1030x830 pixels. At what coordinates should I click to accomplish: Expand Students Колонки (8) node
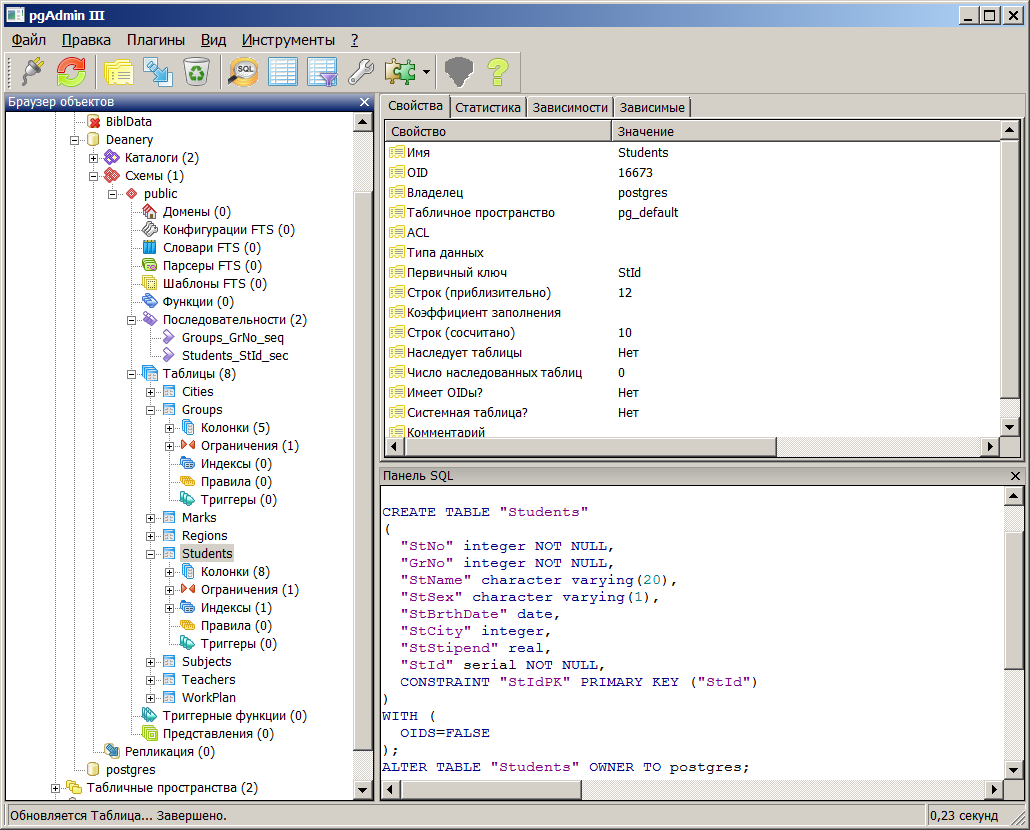pos(169,572)
